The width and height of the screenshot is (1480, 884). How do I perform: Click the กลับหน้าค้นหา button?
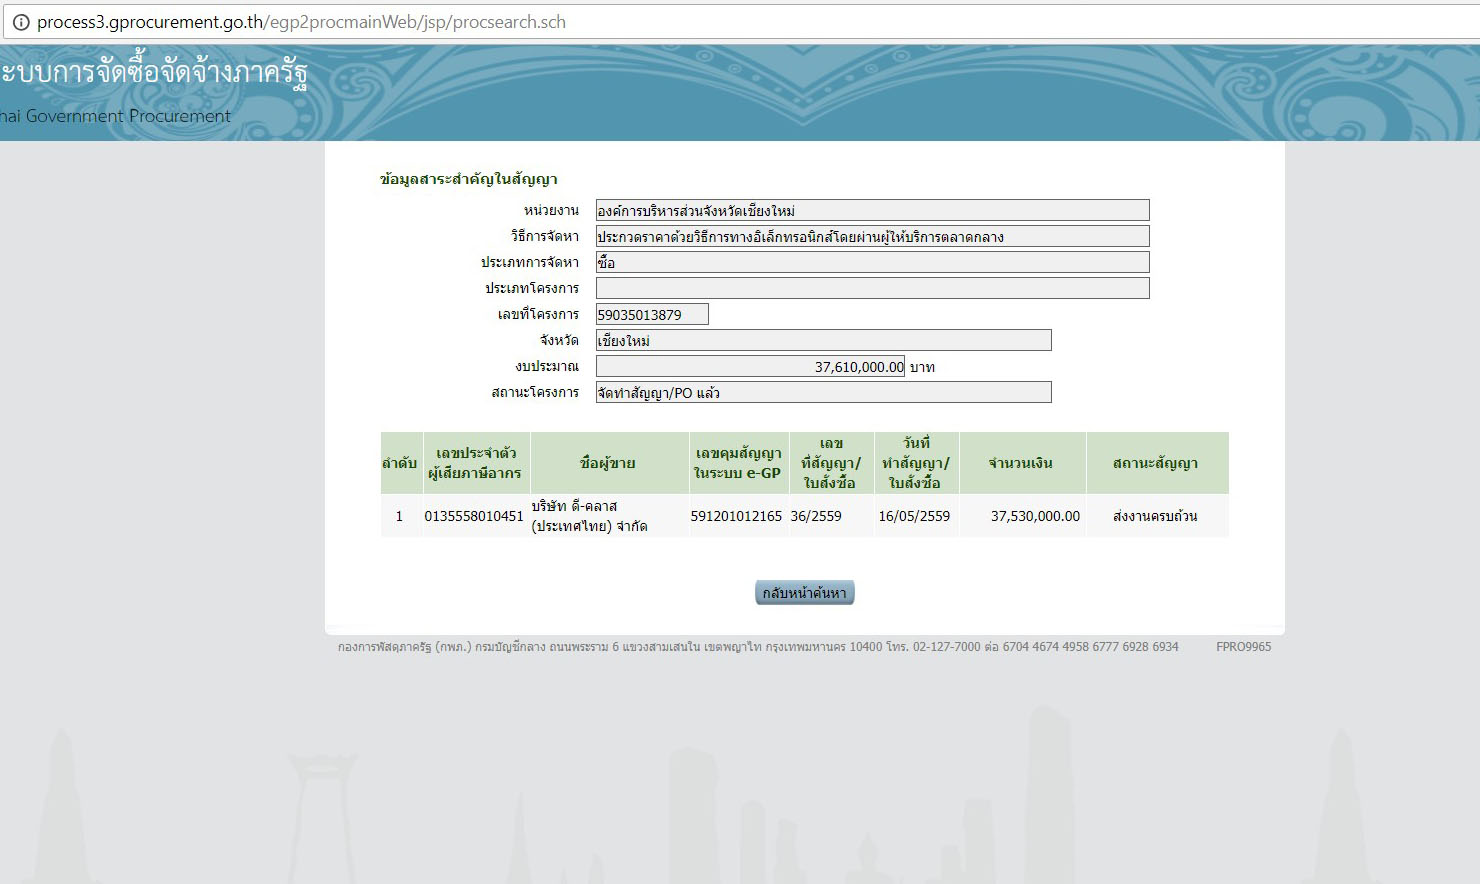(804, 593)
